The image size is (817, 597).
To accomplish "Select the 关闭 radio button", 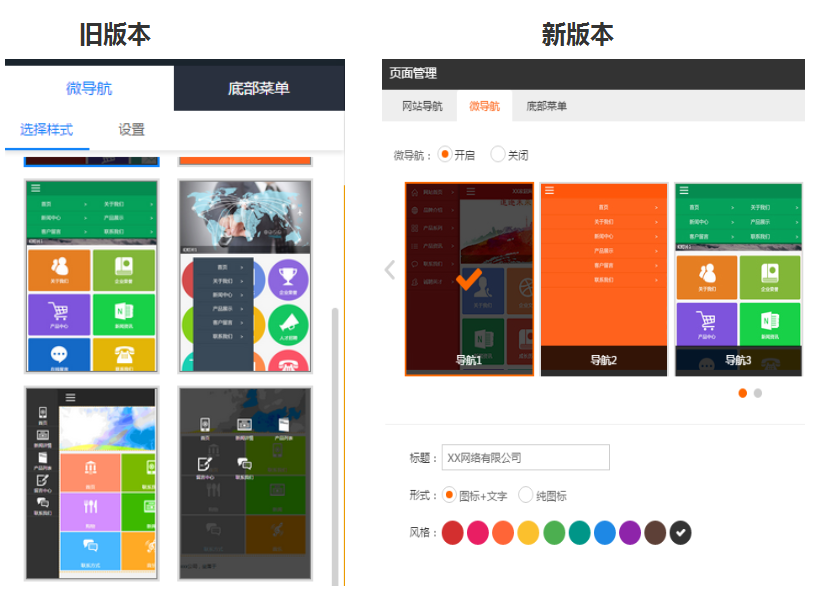I will pos(498,155).
